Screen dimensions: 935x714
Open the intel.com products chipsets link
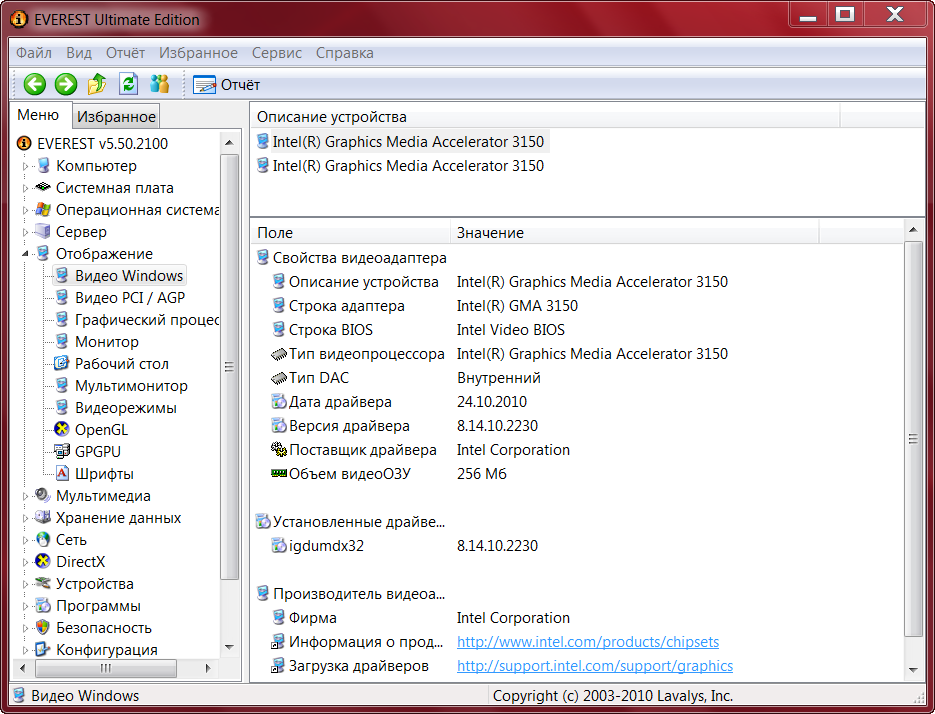[x=587, y=642]
